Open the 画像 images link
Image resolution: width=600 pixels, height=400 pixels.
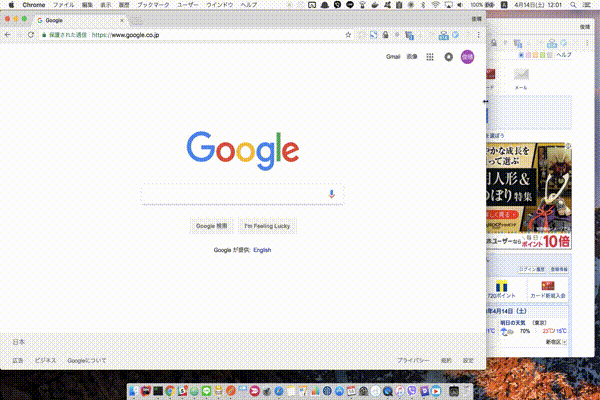(411, 57)
